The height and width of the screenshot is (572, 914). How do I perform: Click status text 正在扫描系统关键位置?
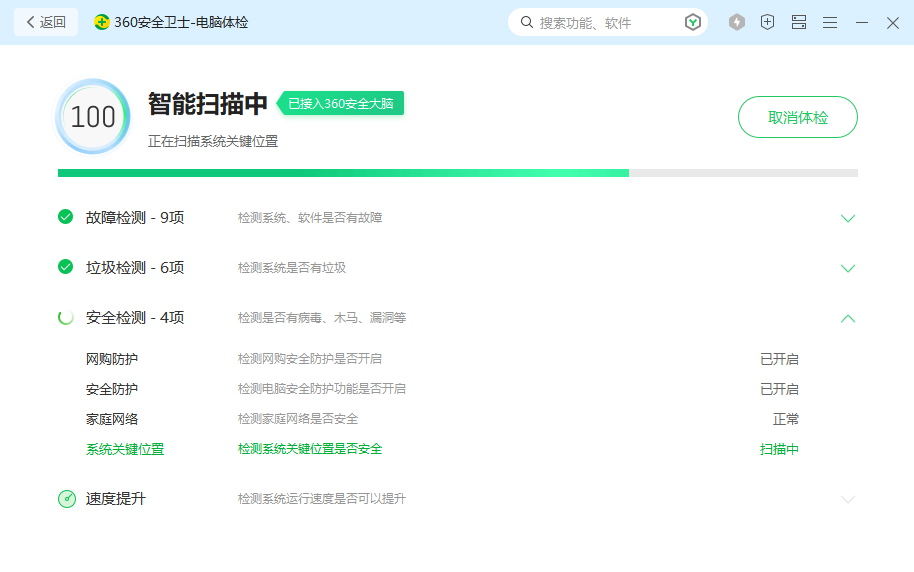coord(213,141)
